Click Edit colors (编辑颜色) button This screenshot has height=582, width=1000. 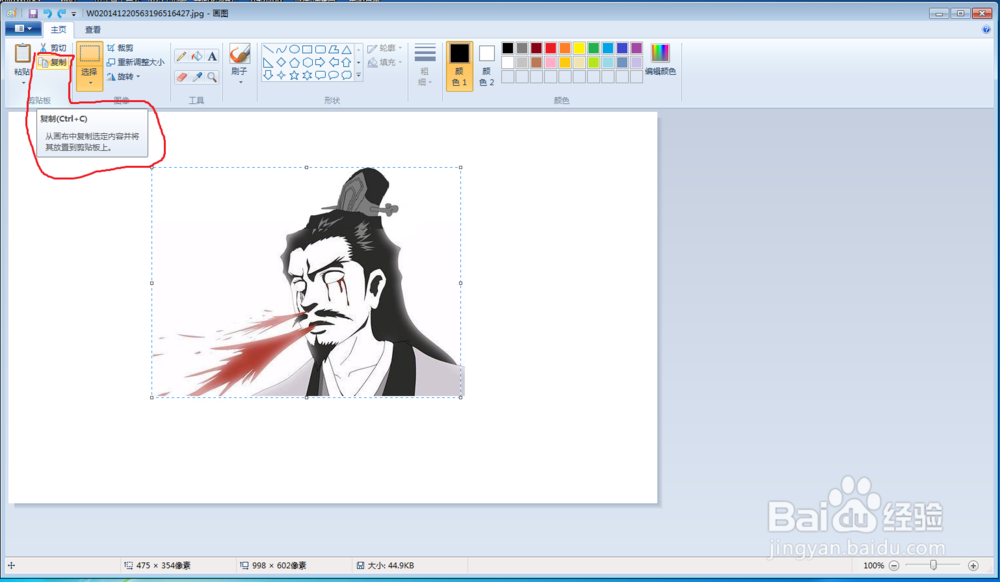click(x=660, y=61)
